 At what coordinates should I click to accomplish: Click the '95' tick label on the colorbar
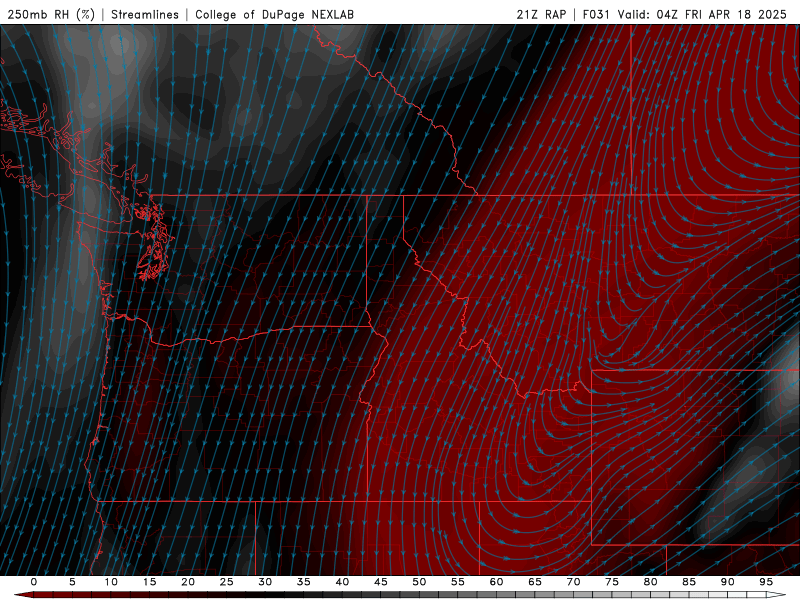pyautogui.click(x=766, y=582)
